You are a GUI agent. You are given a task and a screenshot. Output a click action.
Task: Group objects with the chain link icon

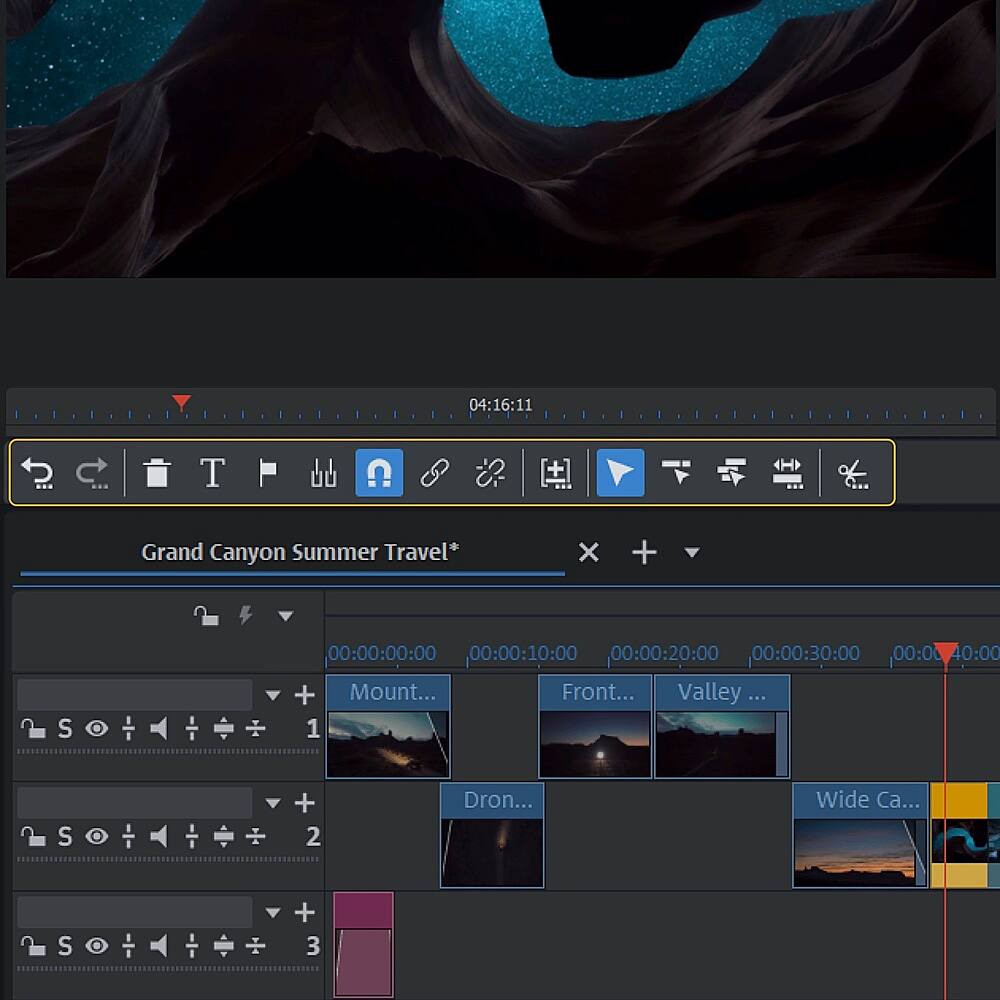[x=434, y=473]
